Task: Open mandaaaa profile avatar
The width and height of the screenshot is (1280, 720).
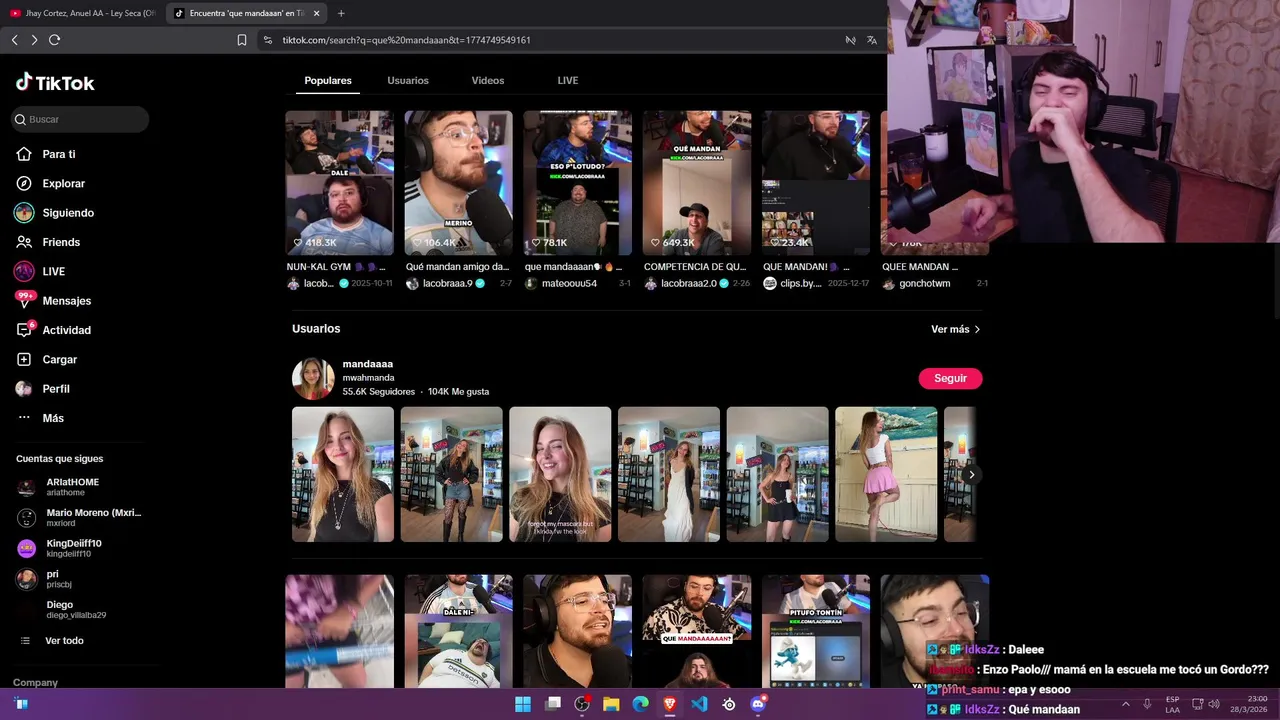Action: pyautogui.click(x=313, y=378)
